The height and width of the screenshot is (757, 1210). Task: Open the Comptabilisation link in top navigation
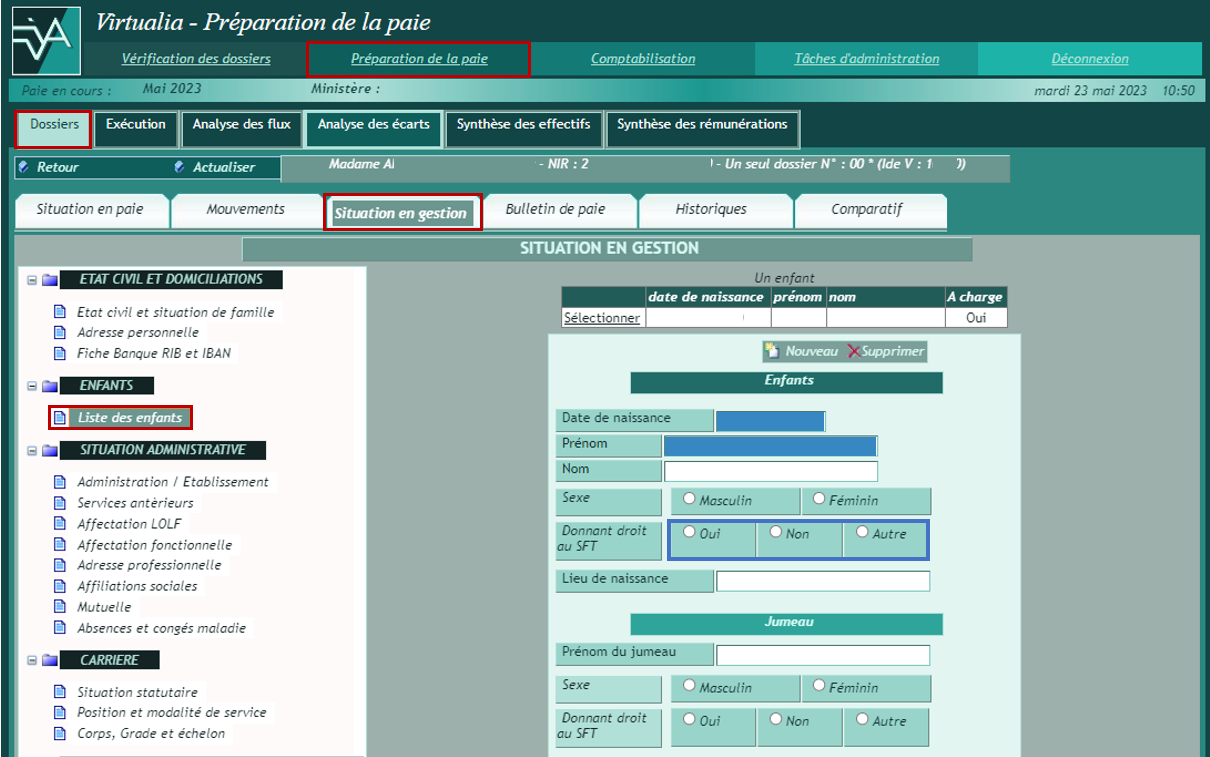point(643,59)
